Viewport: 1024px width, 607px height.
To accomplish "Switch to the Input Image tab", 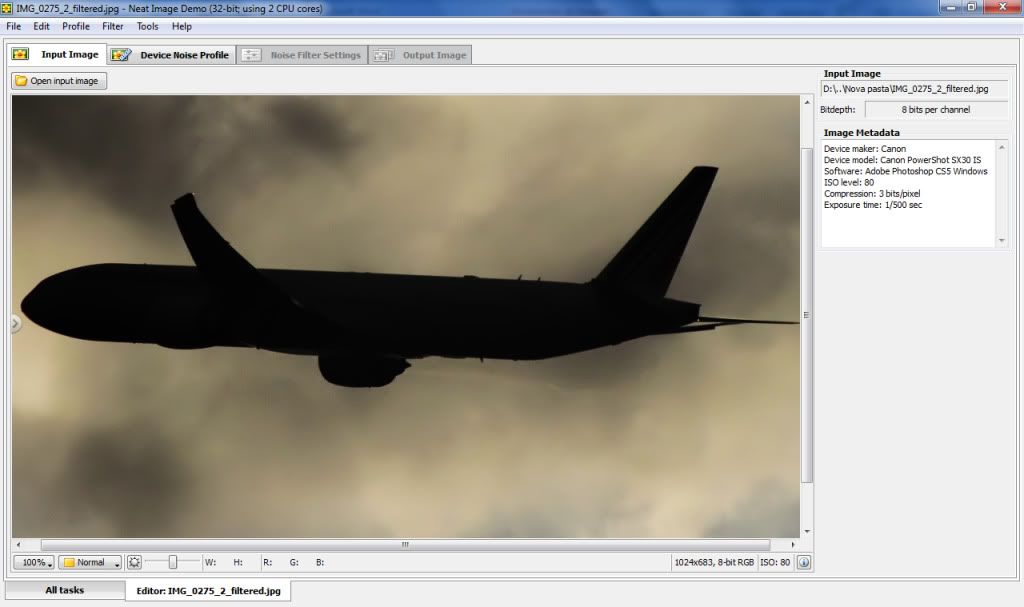I will pyautogui.click(x=56, y=54).
